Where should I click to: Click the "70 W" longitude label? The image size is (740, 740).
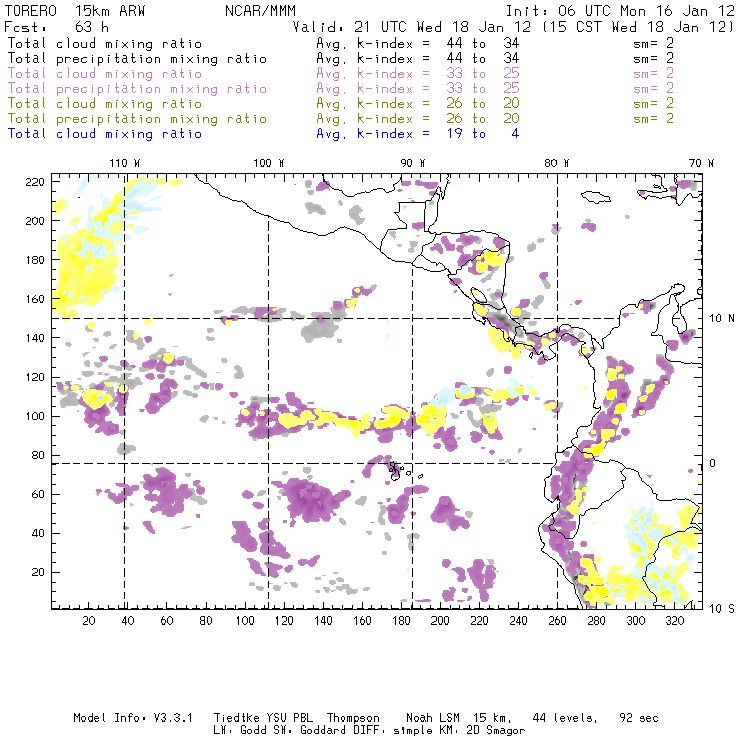(x=701, y=163)
